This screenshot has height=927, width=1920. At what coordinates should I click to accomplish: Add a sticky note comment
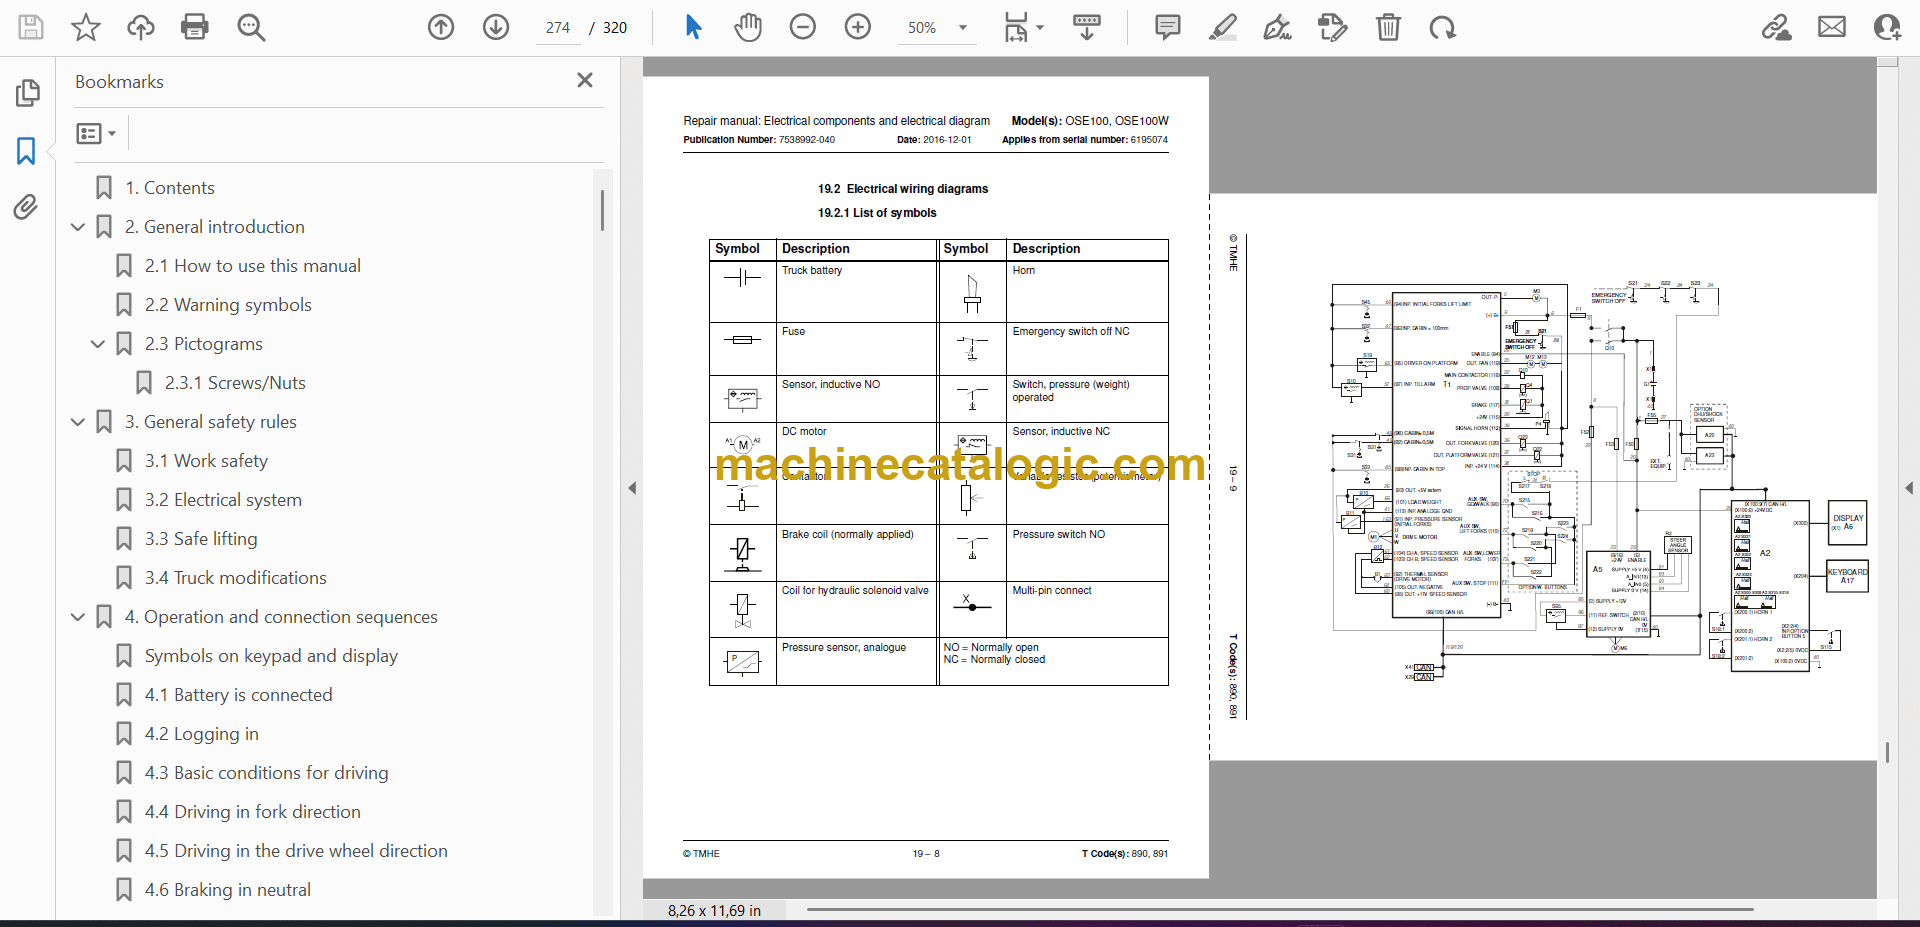1167,27
